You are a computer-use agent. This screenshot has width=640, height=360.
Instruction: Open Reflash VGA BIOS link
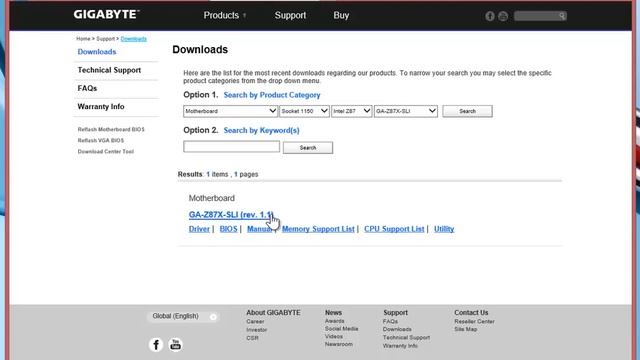(x=100, y=140)
